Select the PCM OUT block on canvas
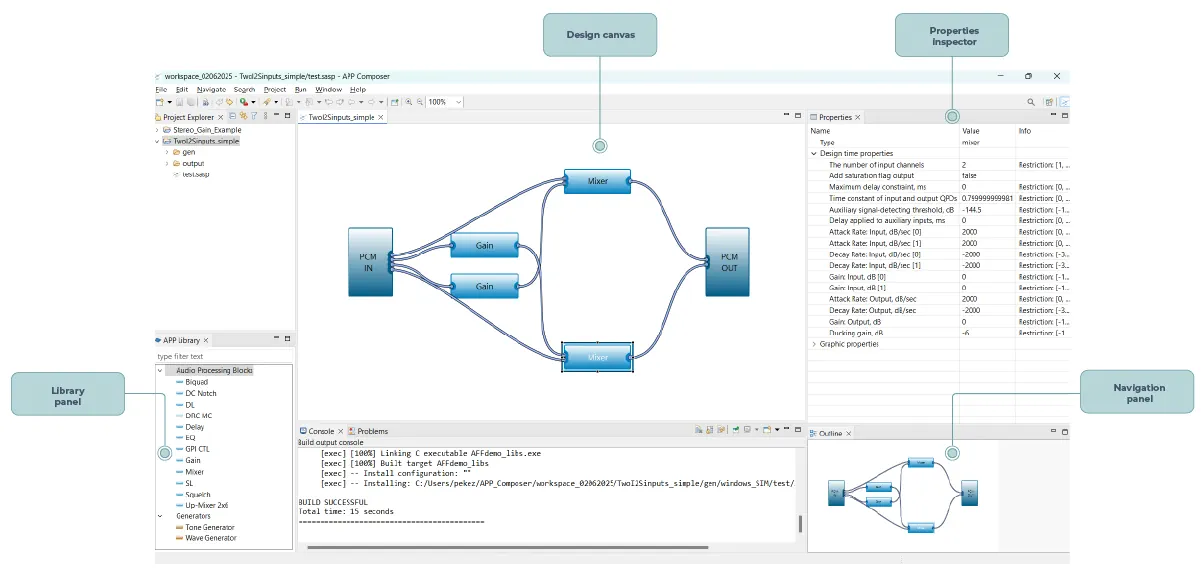This screenshot has width=1201, height=581. (727, 262)
